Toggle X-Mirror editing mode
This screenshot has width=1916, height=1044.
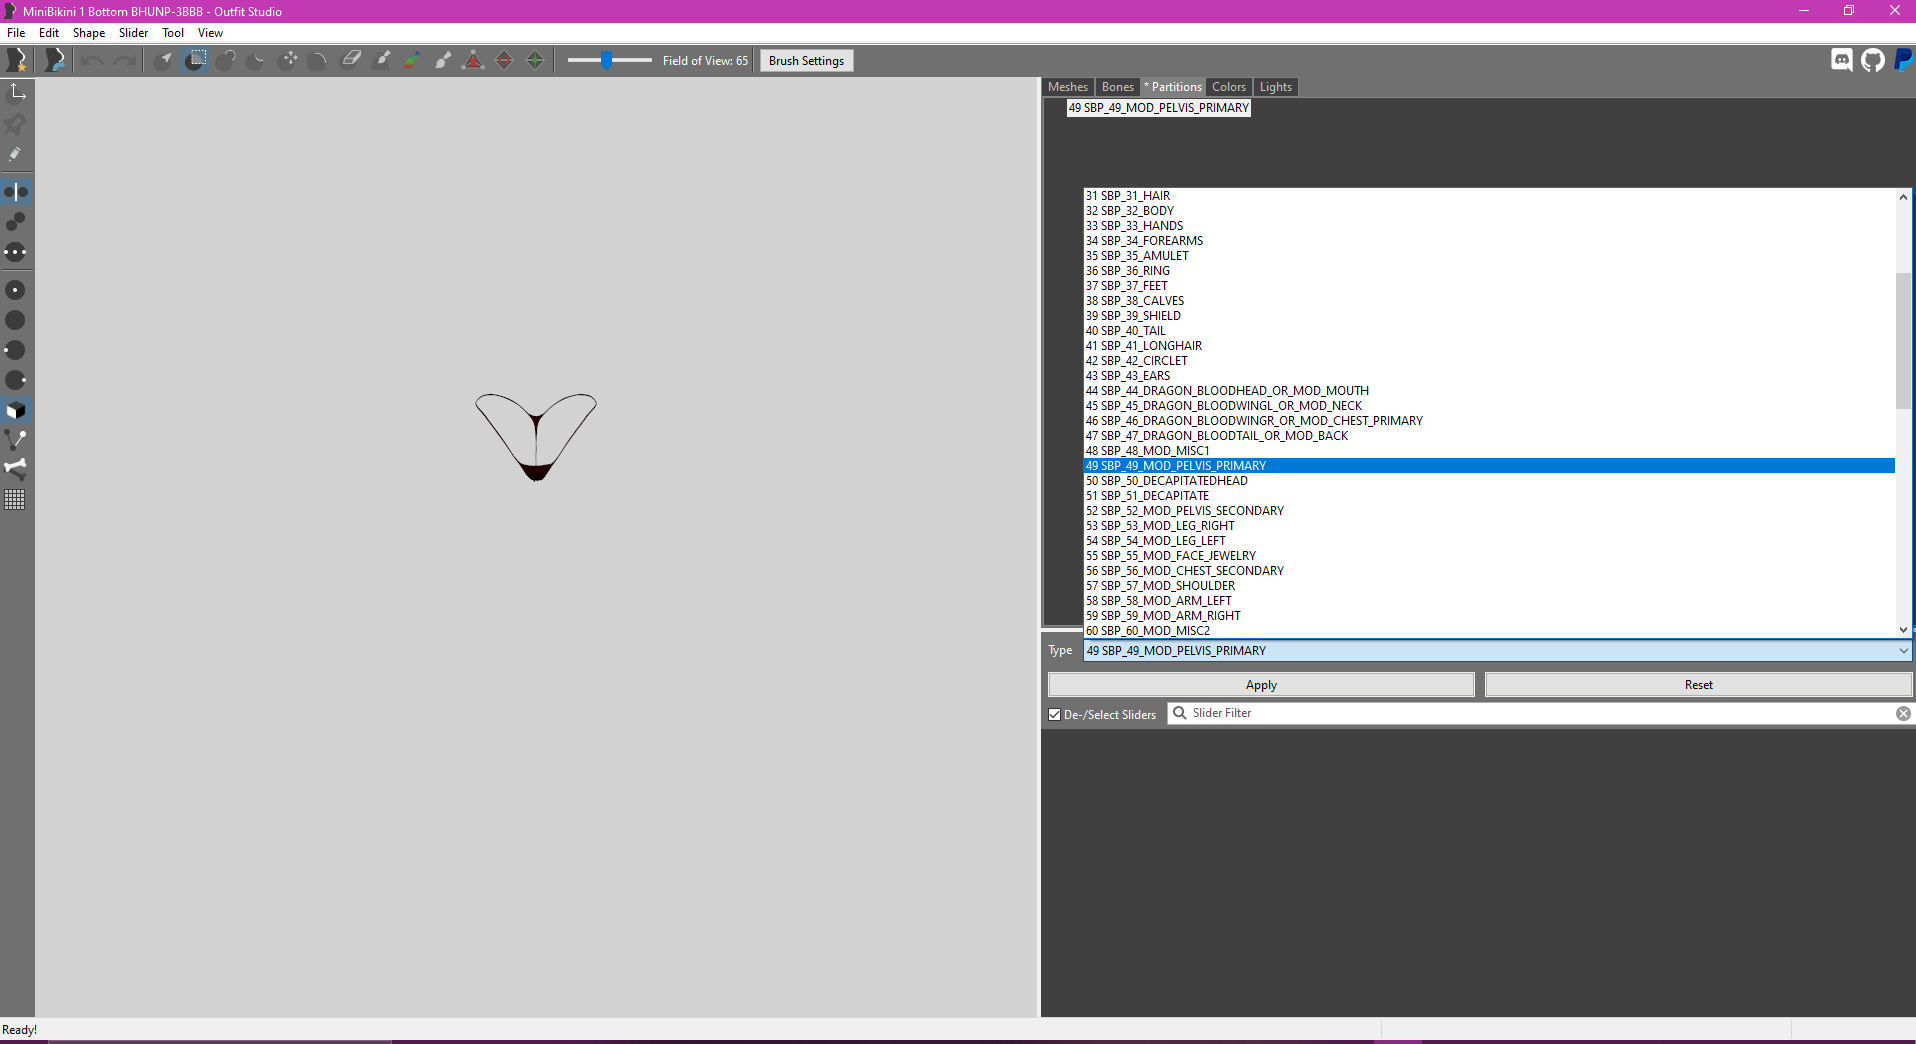coord(16,191)
